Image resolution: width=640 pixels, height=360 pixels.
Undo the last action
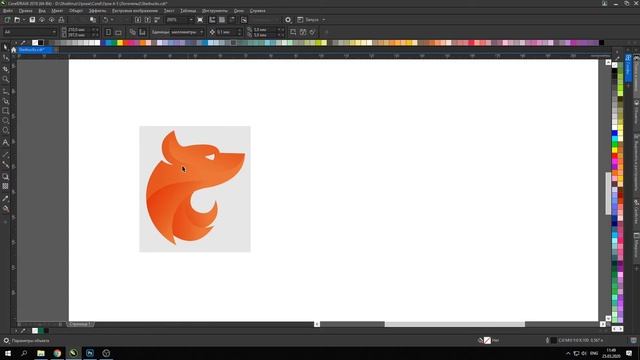coord(106,20)
